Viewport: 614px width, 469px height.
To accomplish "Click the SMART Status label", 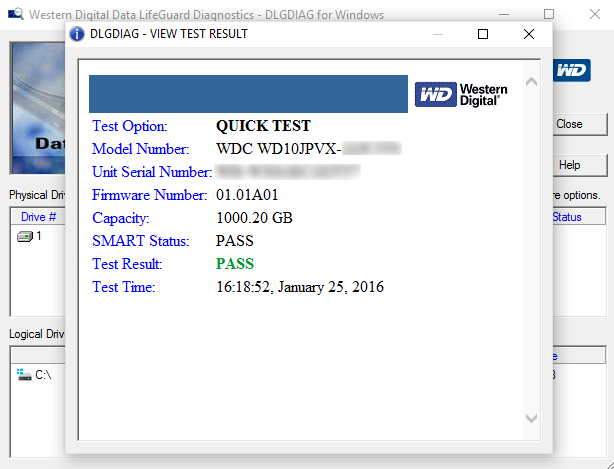I will 141,241.
